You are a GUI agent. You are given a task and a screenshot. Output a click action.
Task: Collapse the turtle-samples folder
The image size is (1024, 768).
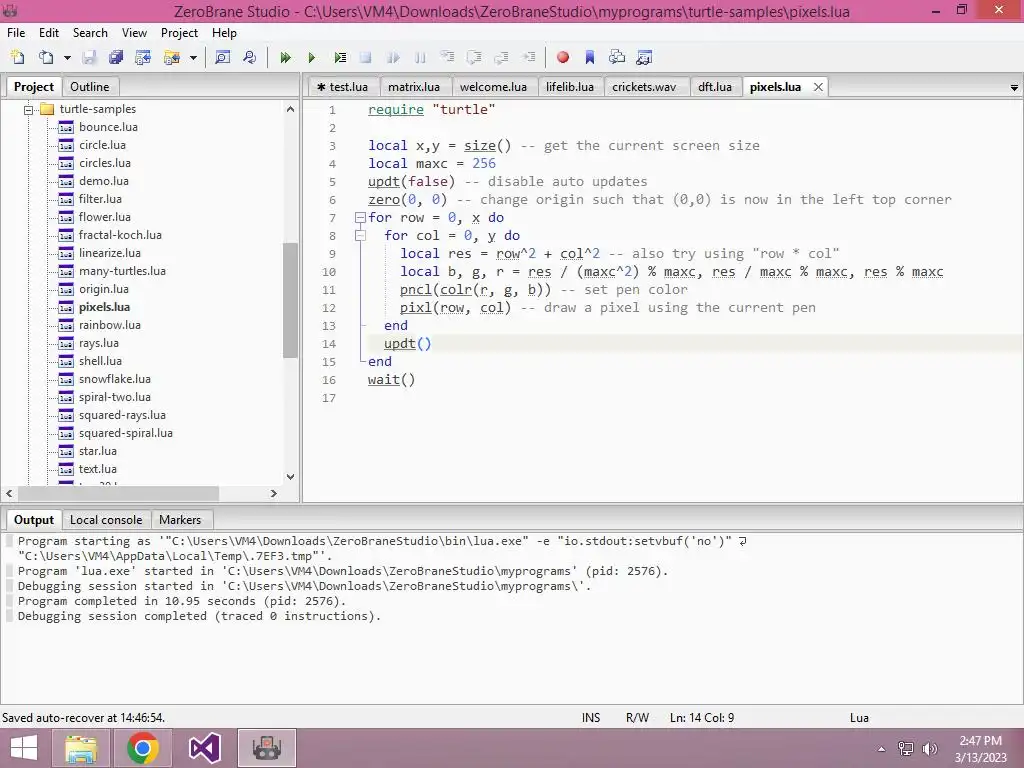29,110
